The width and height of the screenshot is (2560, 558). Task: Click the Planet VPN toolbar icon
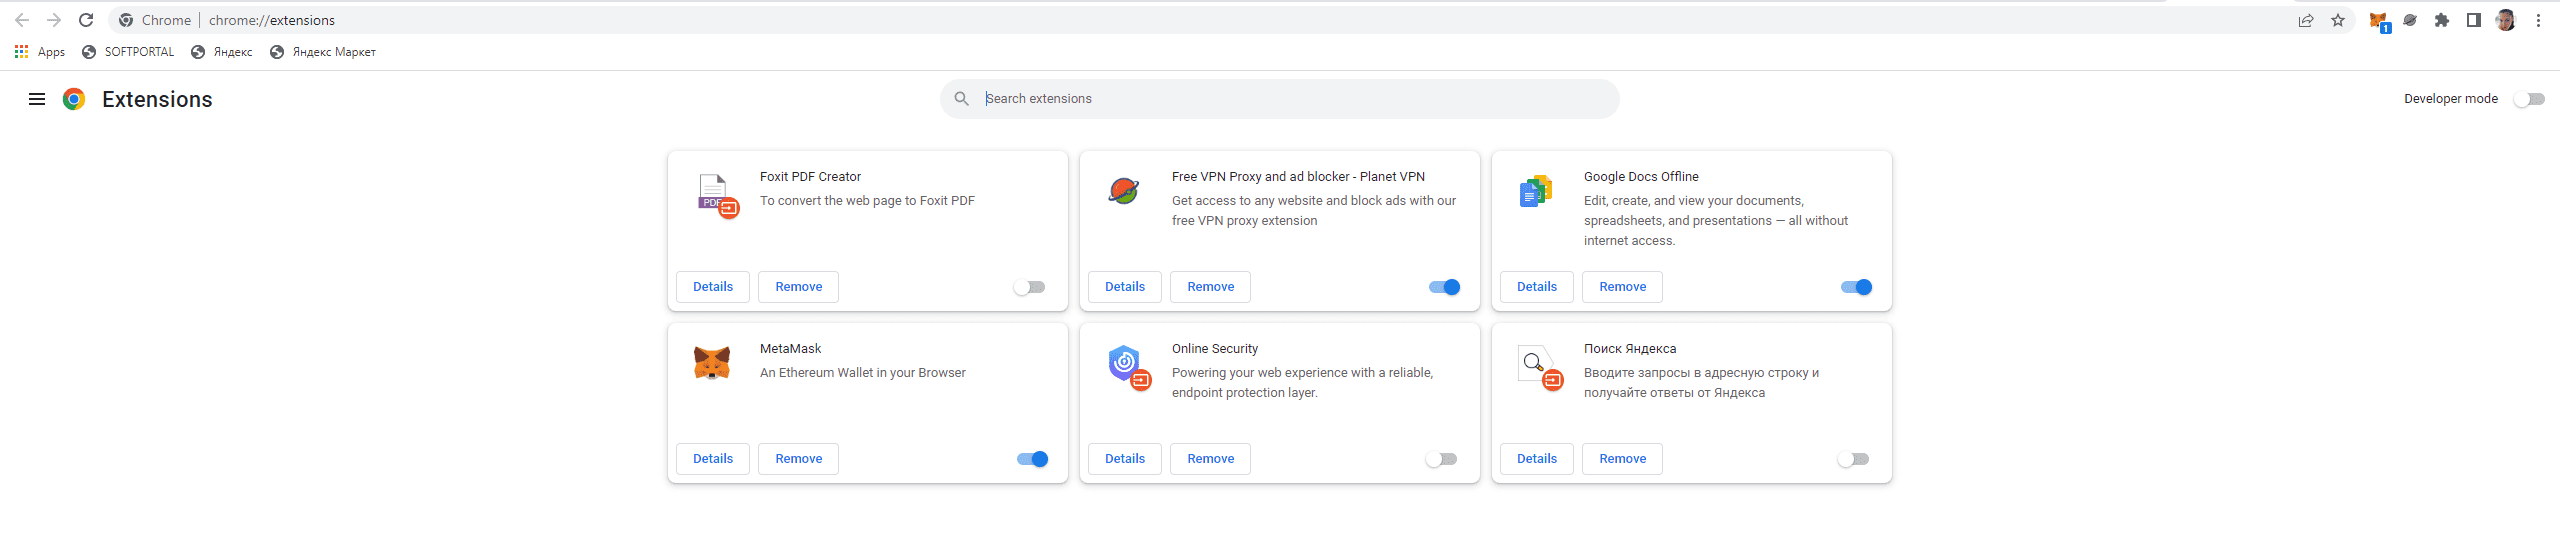tap(2410, 20)
